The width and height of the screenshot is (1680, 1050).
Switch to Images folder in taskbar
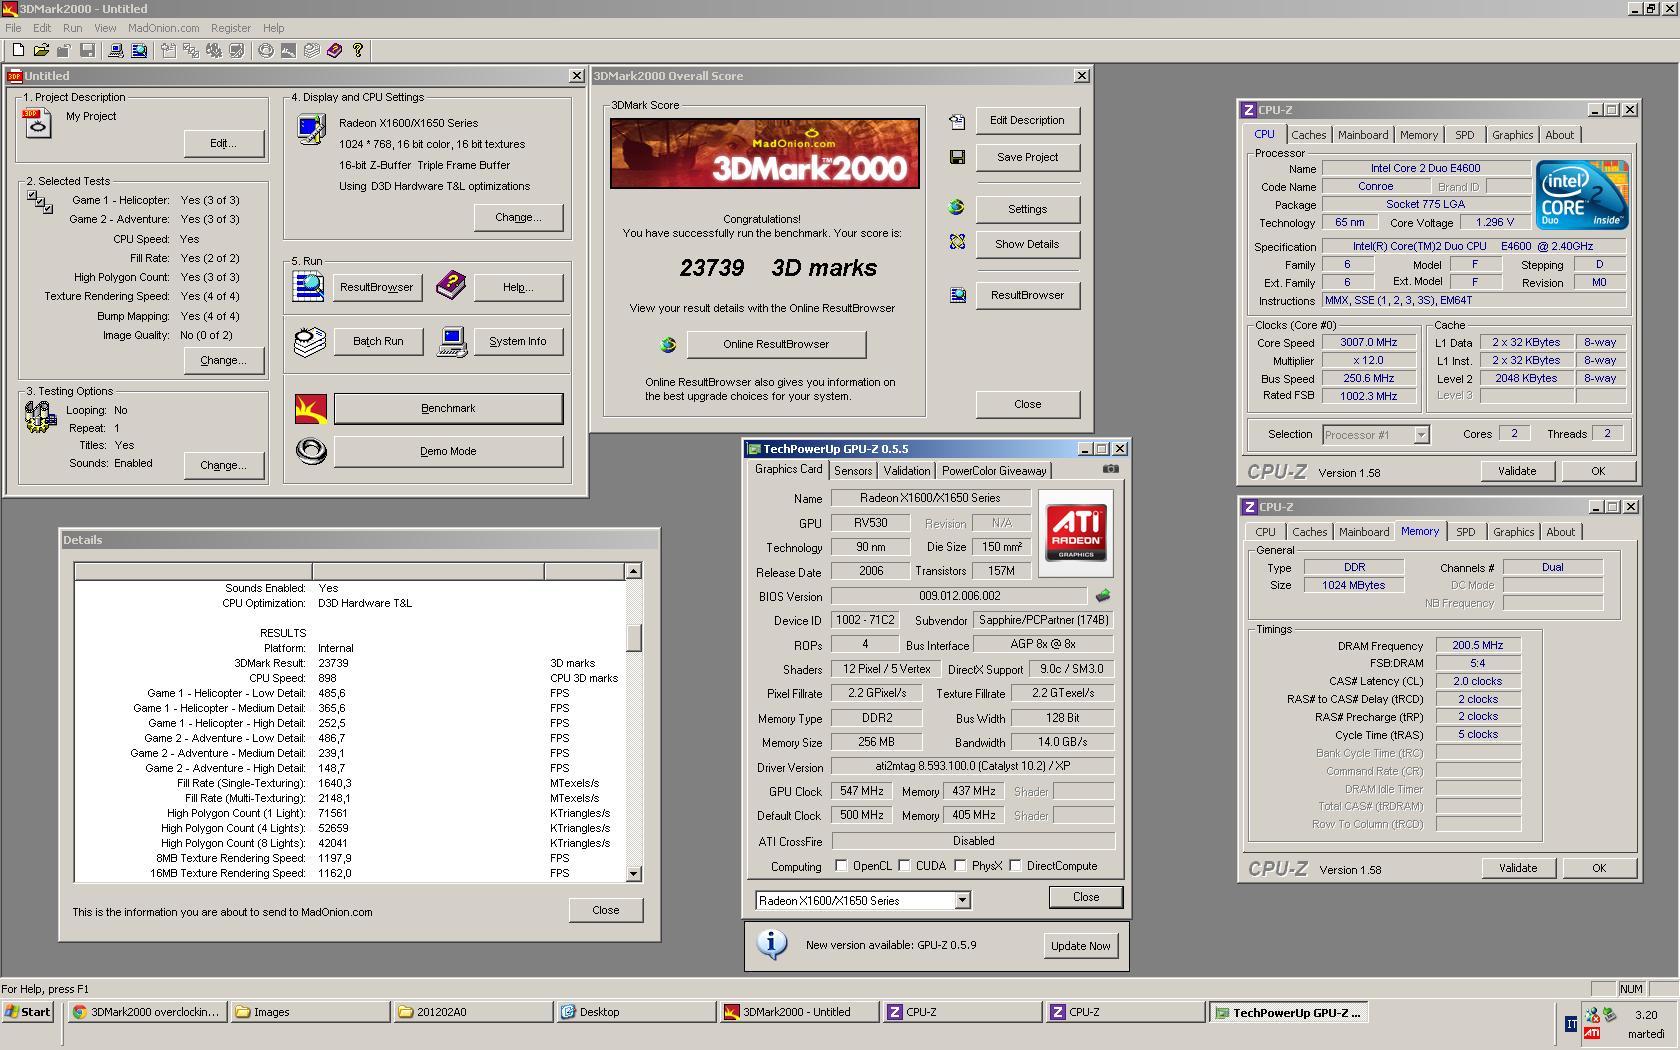(x=310, y=1012)
